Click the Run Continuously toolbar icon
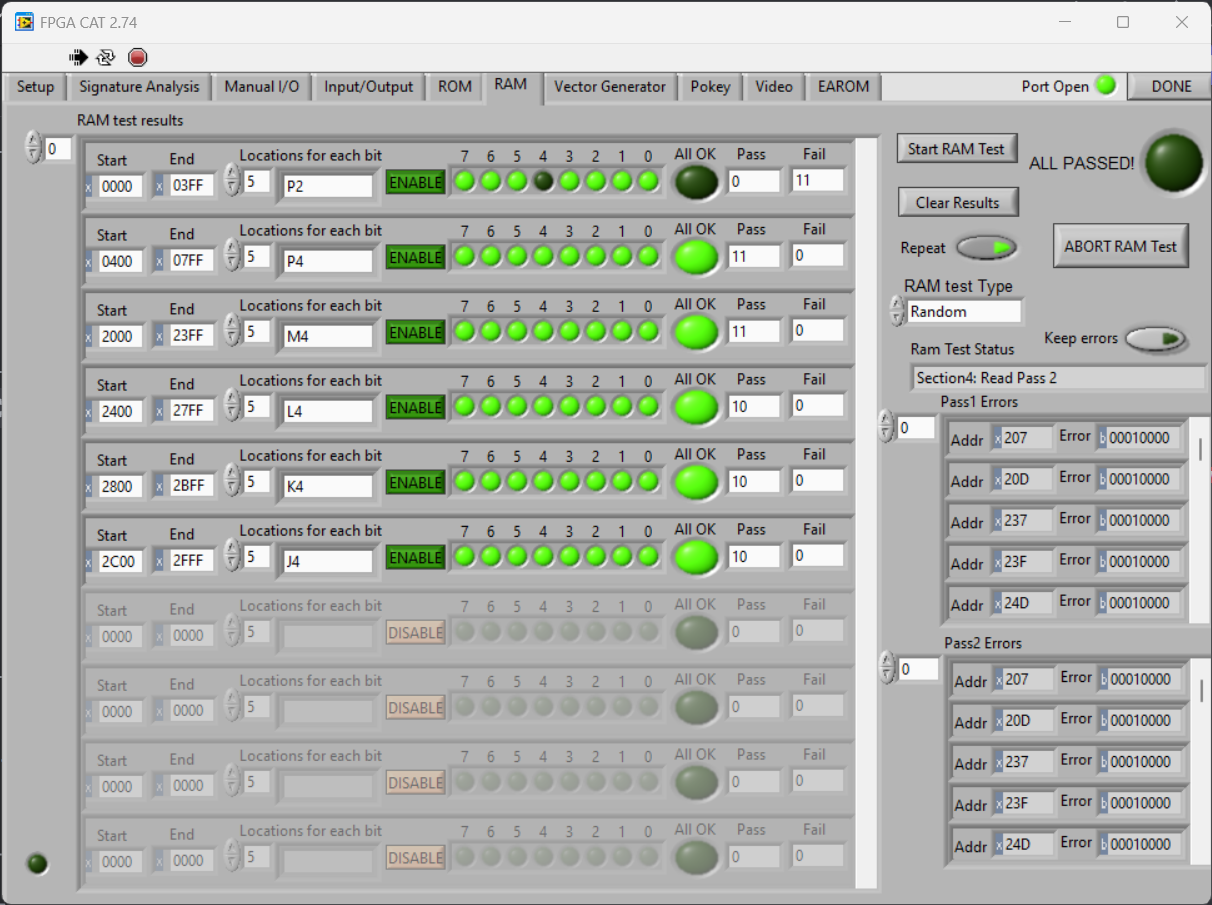Screen dimensions: 1212x905 [x=106, y=57]
